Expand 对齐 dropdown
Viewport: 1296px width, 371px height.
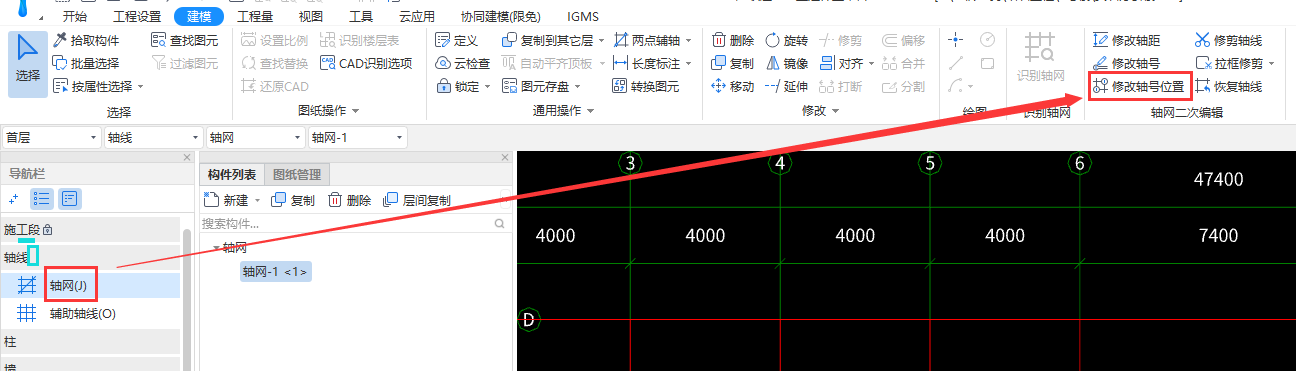click(x=871, y=63)
